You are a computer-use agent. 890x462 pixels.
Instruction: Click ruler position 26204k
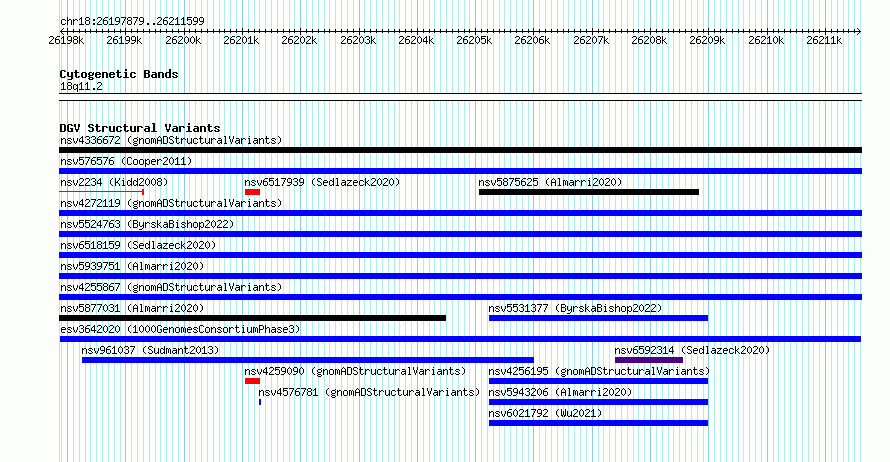[x=416, y=40]
